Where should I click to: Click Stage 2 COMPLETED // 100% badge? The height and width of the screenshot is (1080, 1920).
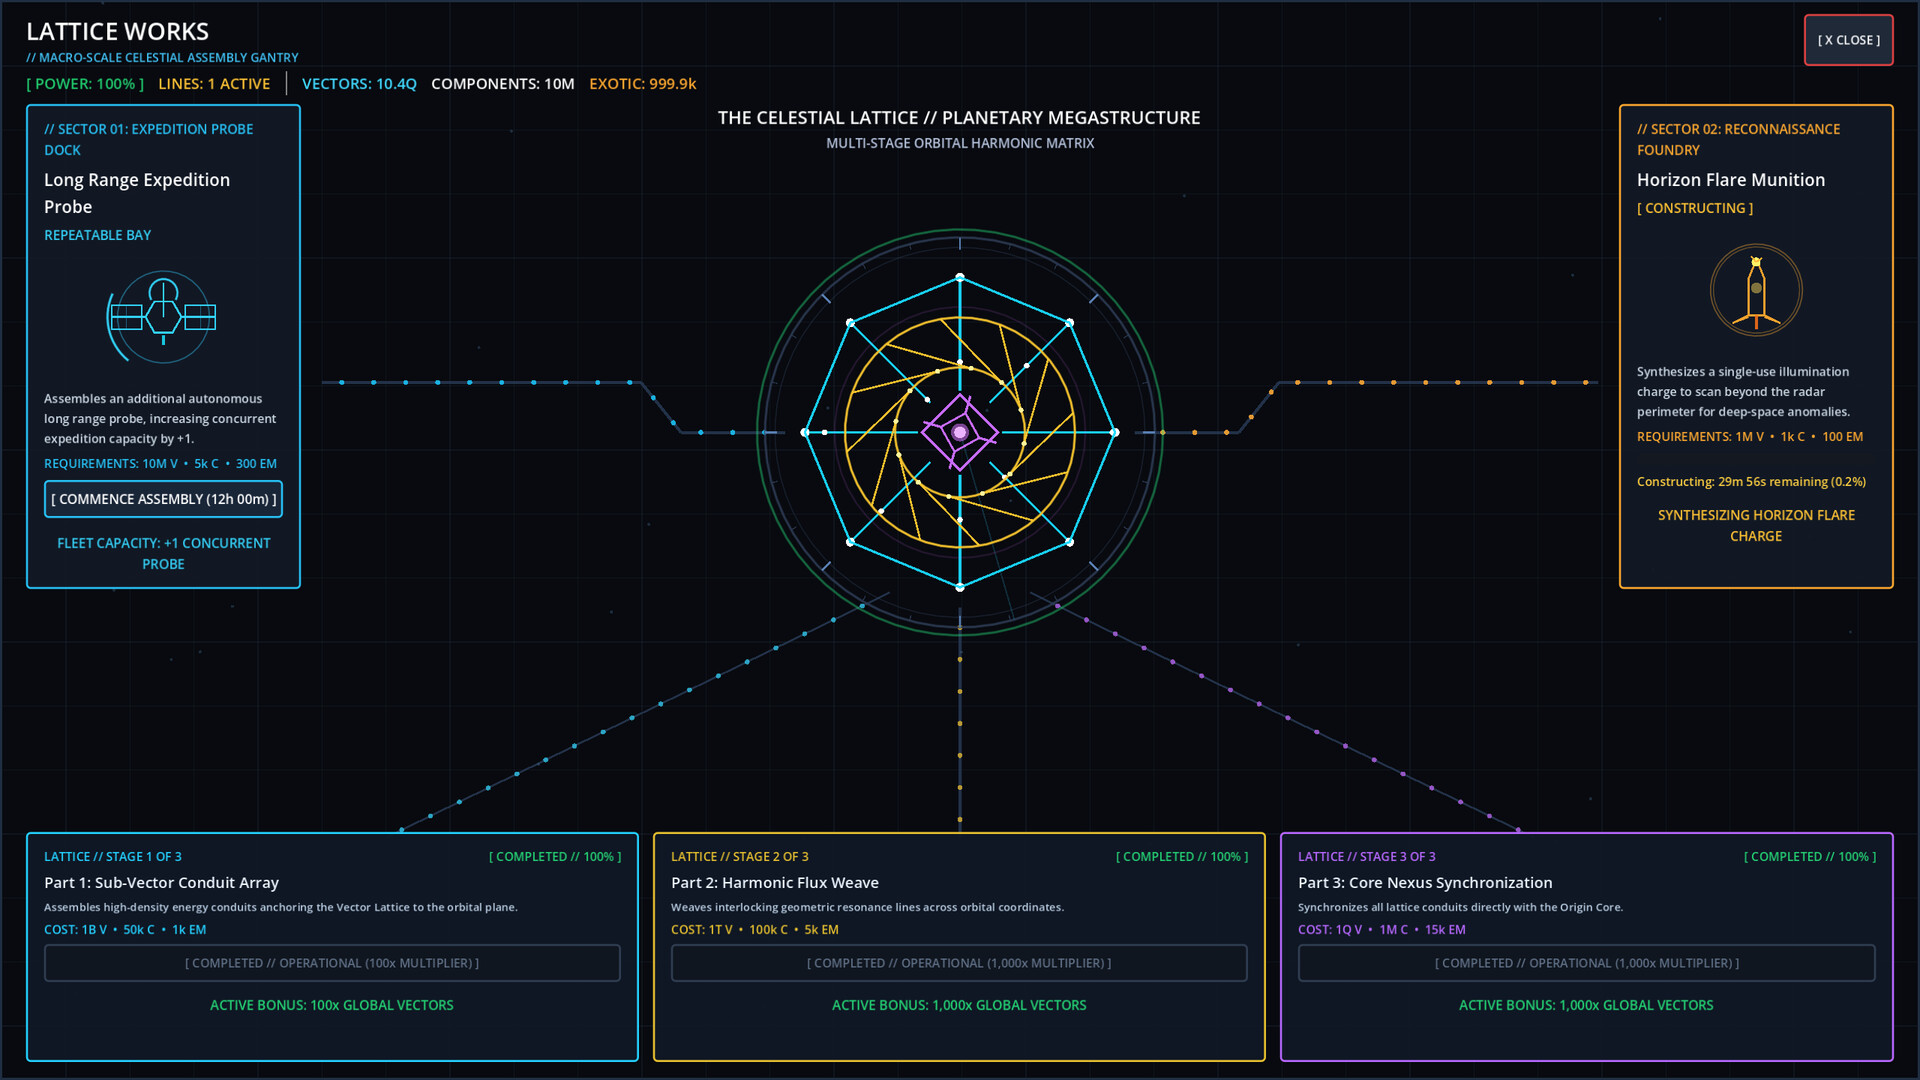[1182, 857]
